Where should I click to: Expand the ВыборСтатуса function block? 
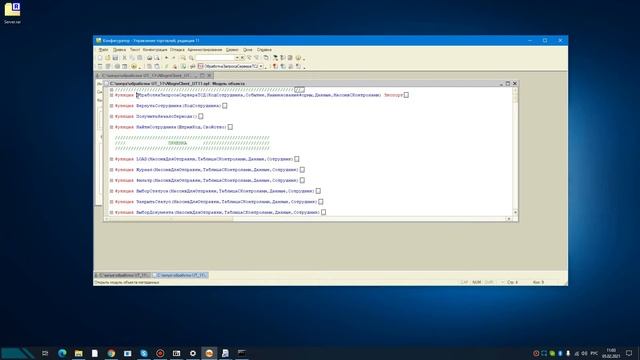tap(111, 191)
